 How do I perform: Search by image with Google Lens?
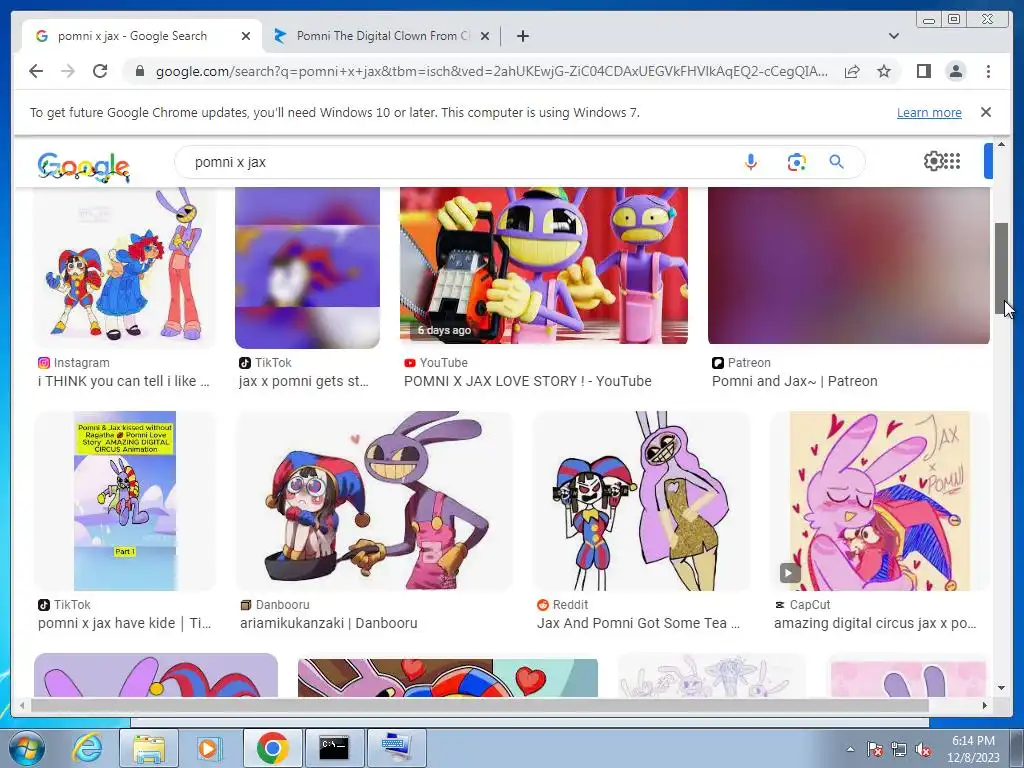click(x=796, y=162)
